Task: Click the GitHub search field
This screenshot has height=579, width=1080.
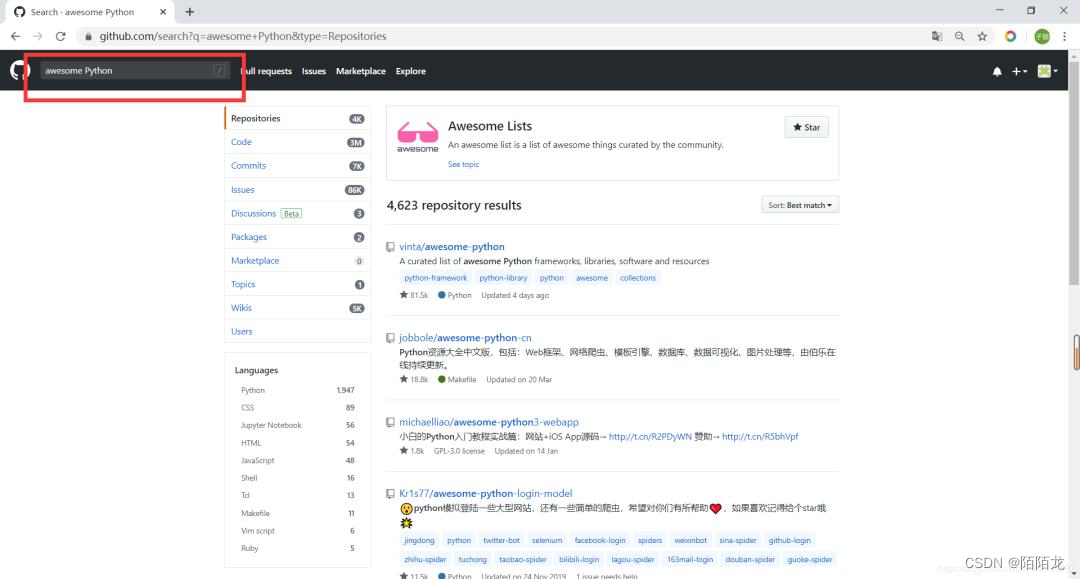Action: 134,70
